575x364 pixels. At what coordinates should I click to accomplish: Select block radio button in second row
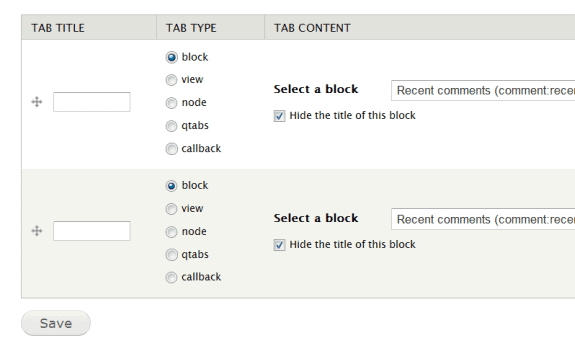[x=171, y=186]
